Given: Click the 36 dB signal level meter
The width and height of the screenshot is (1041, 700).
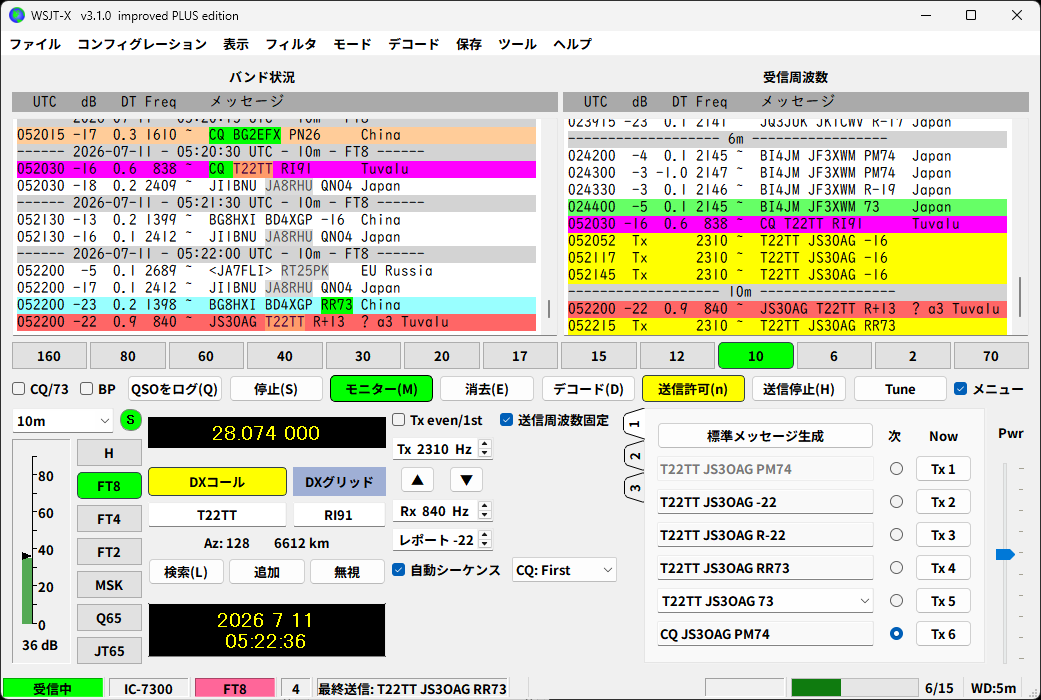Looking at the screenshot, I should [40, 550].
